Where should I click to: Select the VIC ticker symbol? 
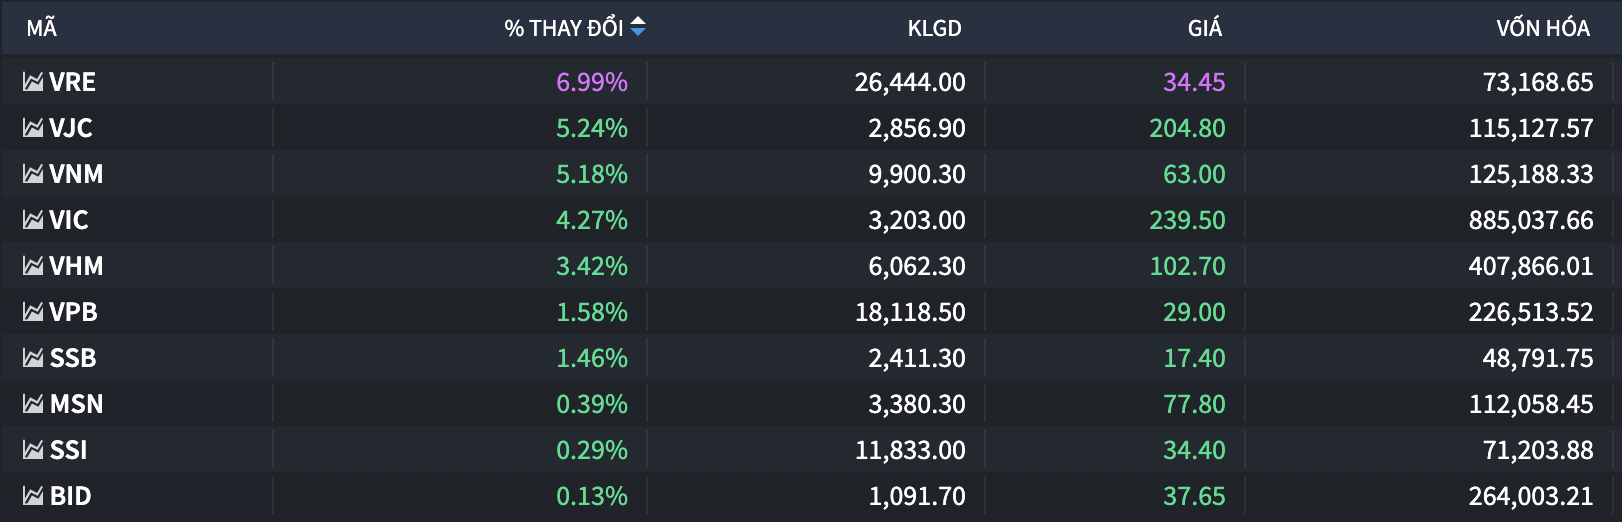tap(69, 220)
